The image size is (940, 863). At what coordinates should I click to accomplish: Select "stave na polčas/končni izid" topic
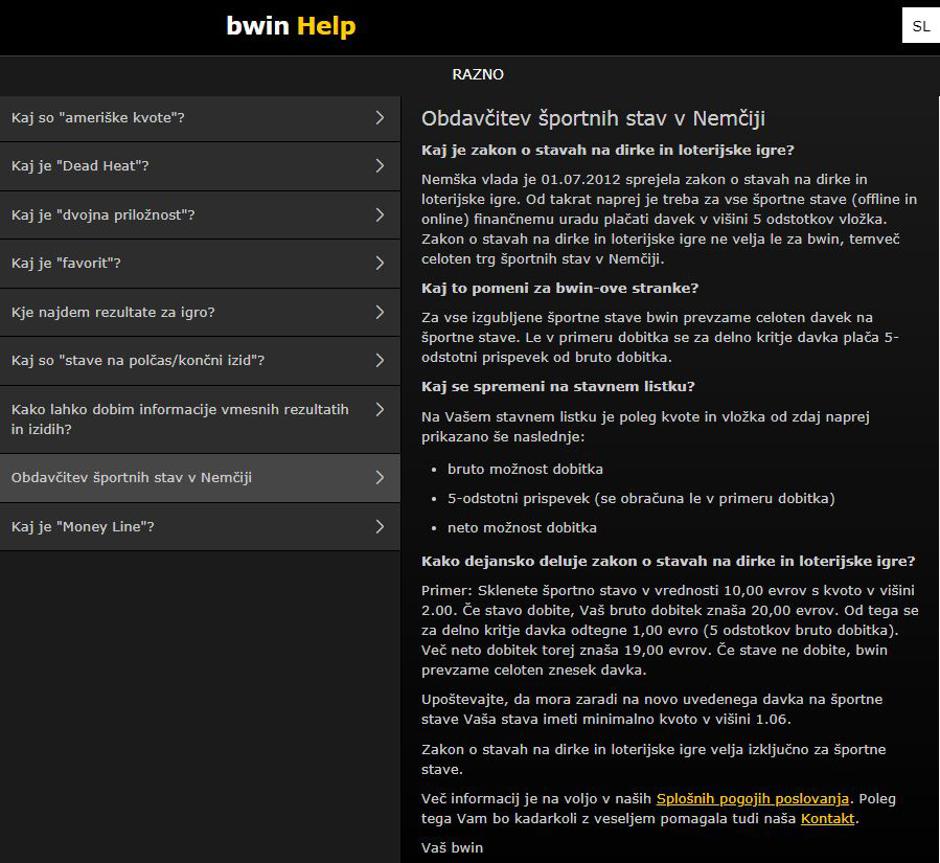coord(138,361)
